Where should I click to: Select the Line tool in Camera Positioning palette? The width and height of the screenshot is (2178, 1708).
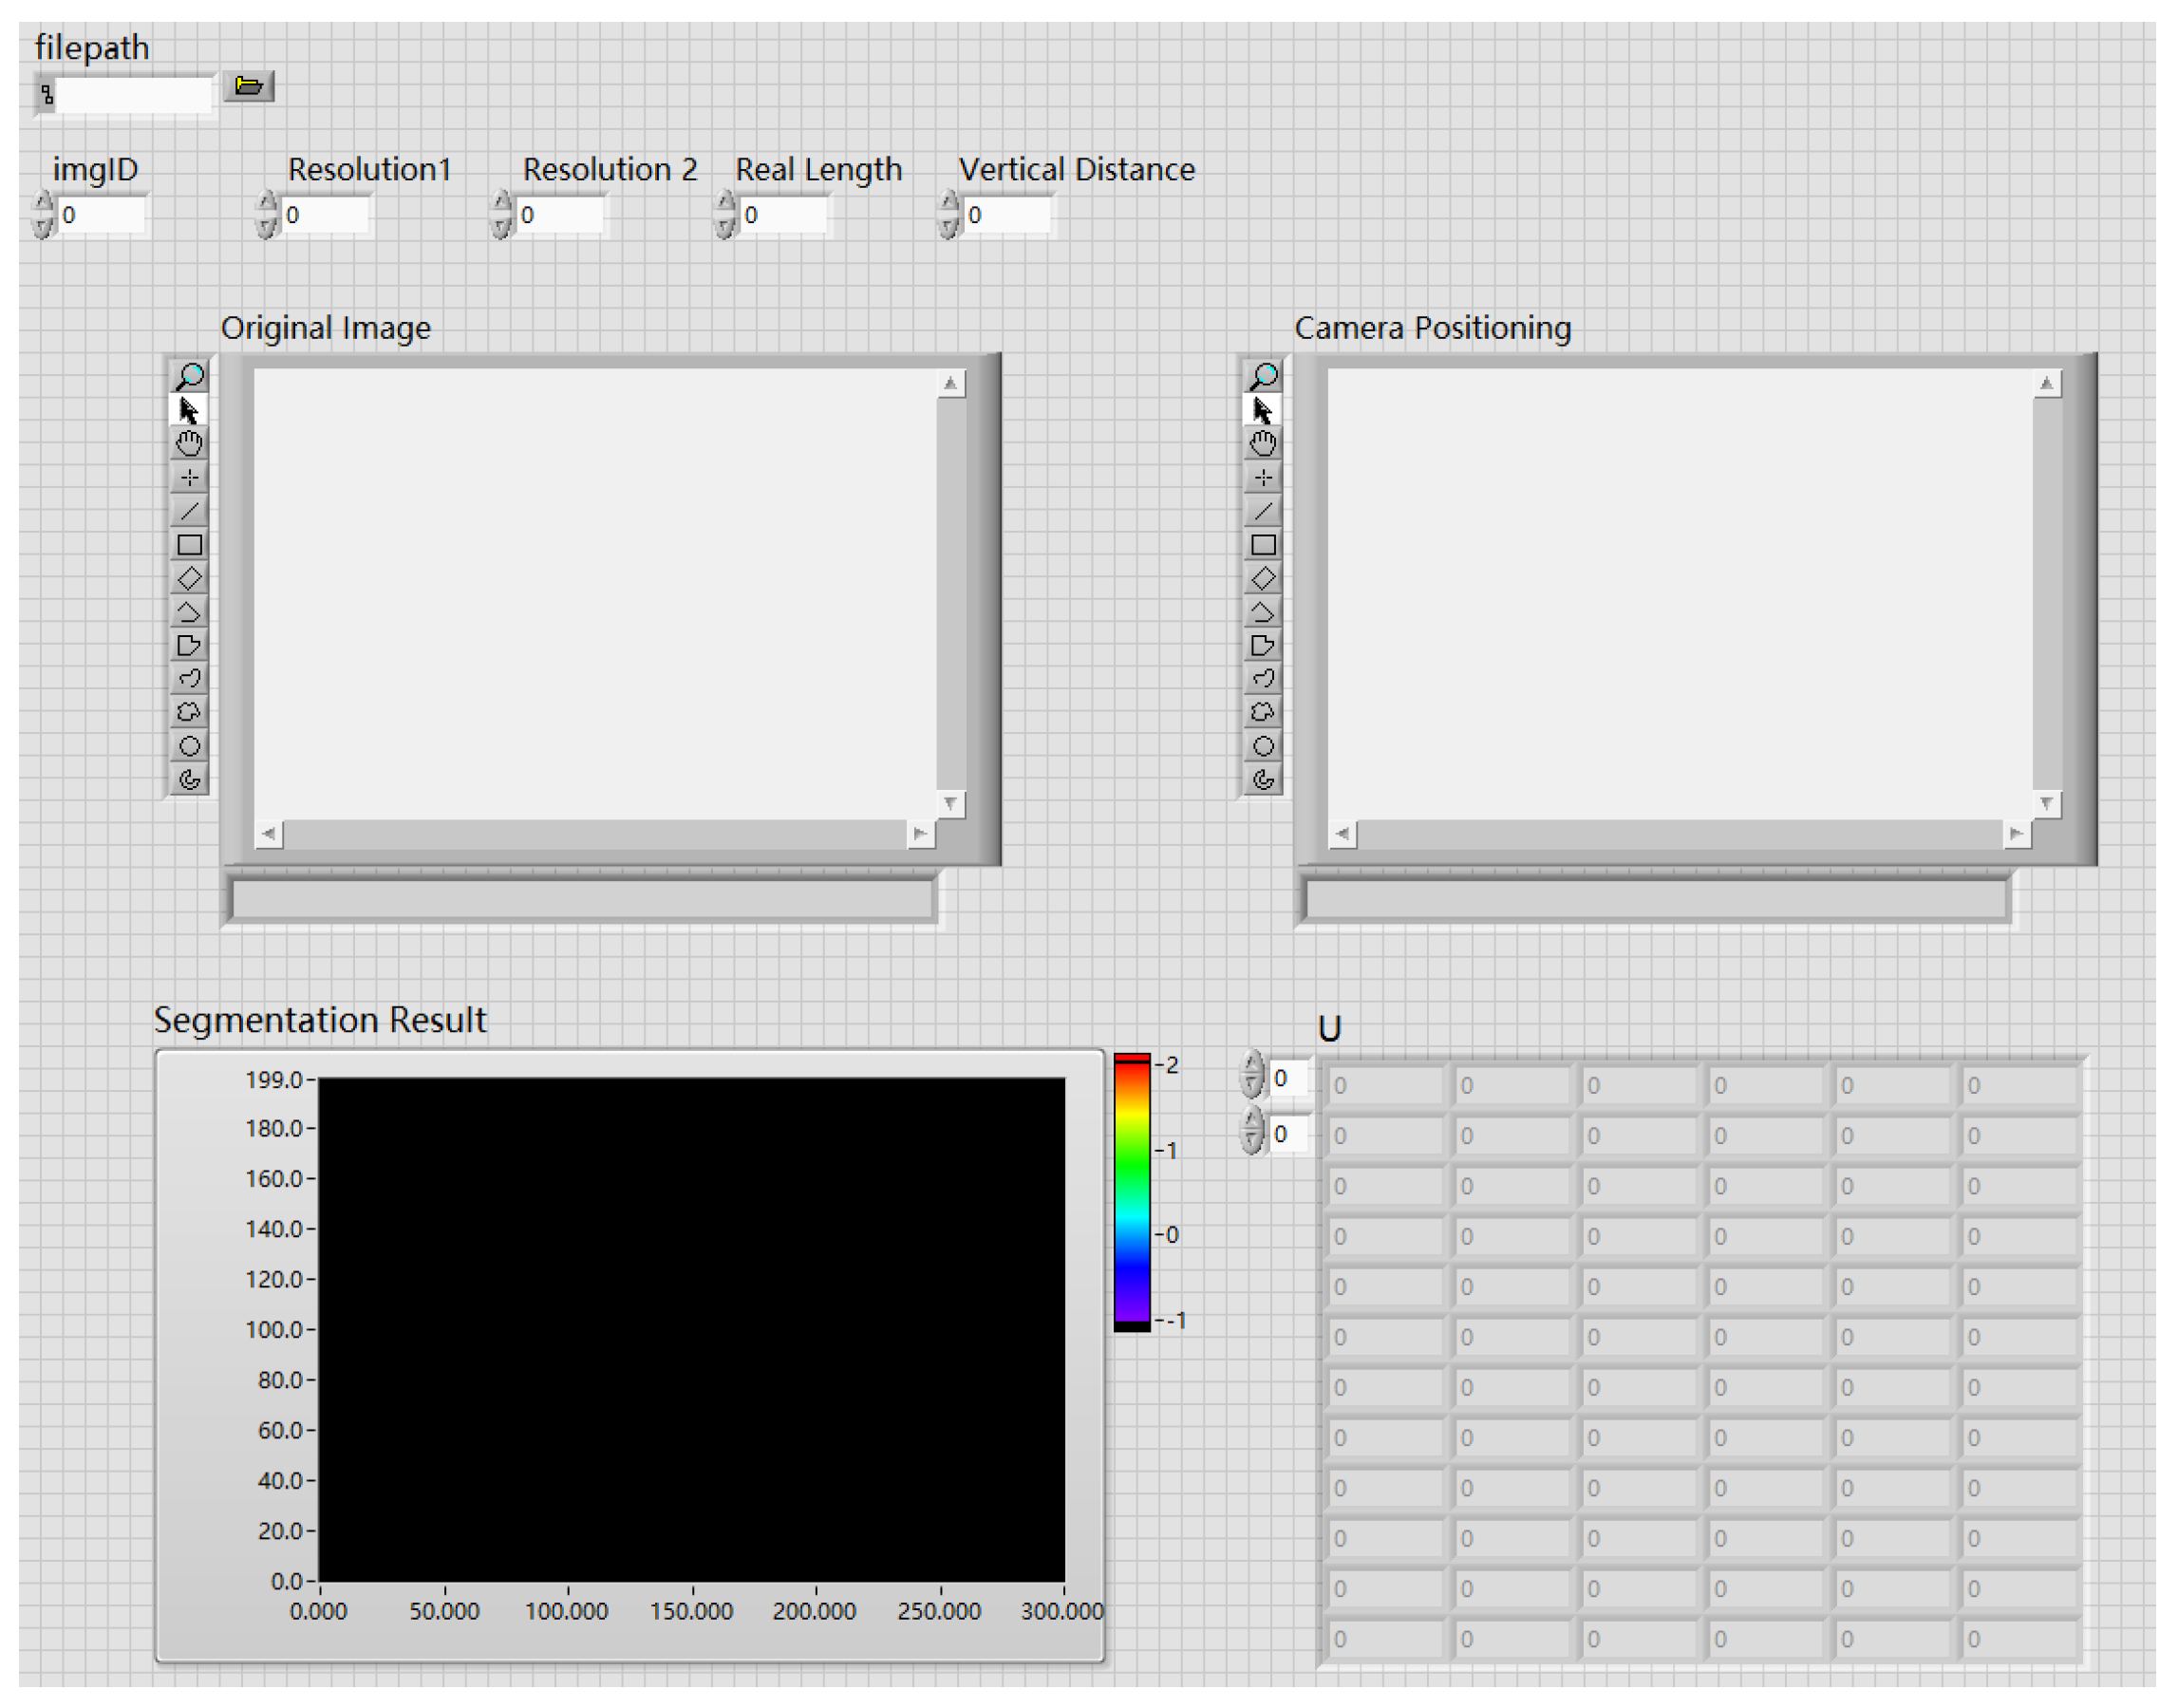1263,511
